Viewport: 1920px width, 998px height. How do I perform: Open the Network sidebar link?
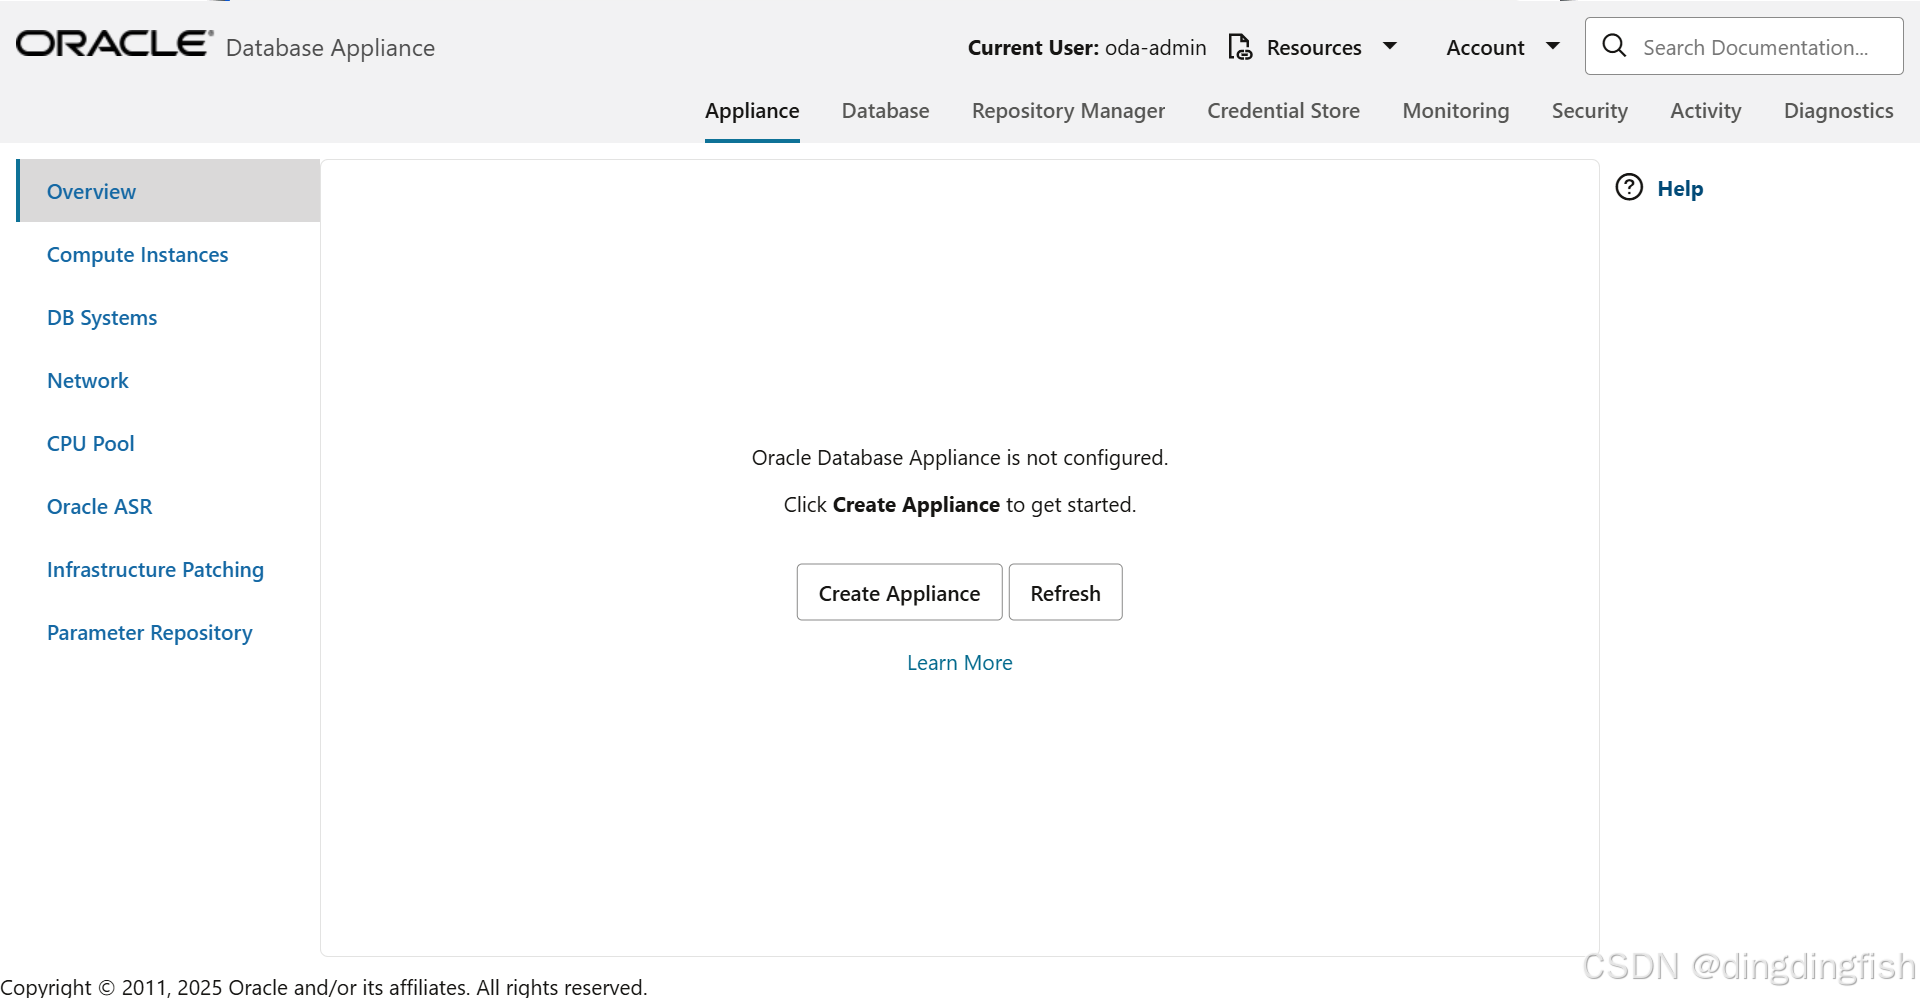pos(88,381)
